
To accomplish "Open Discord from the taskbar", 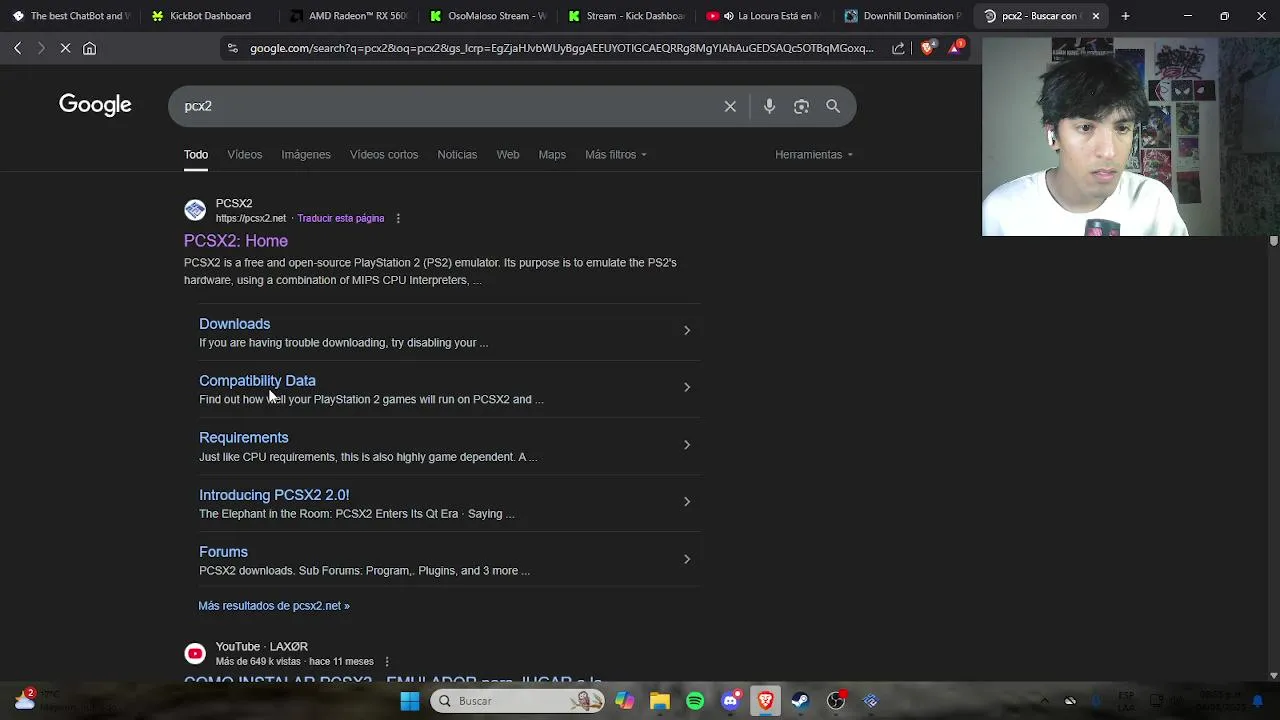I will coord(730,701).
